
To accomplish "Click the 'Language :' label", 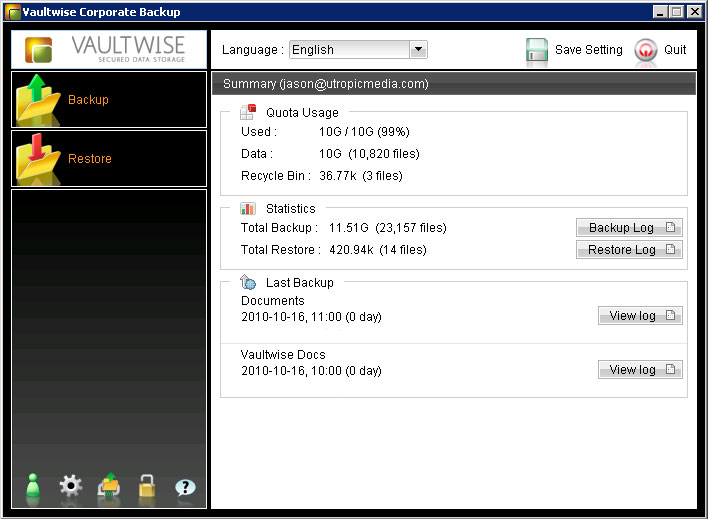I will coord(252,50).
